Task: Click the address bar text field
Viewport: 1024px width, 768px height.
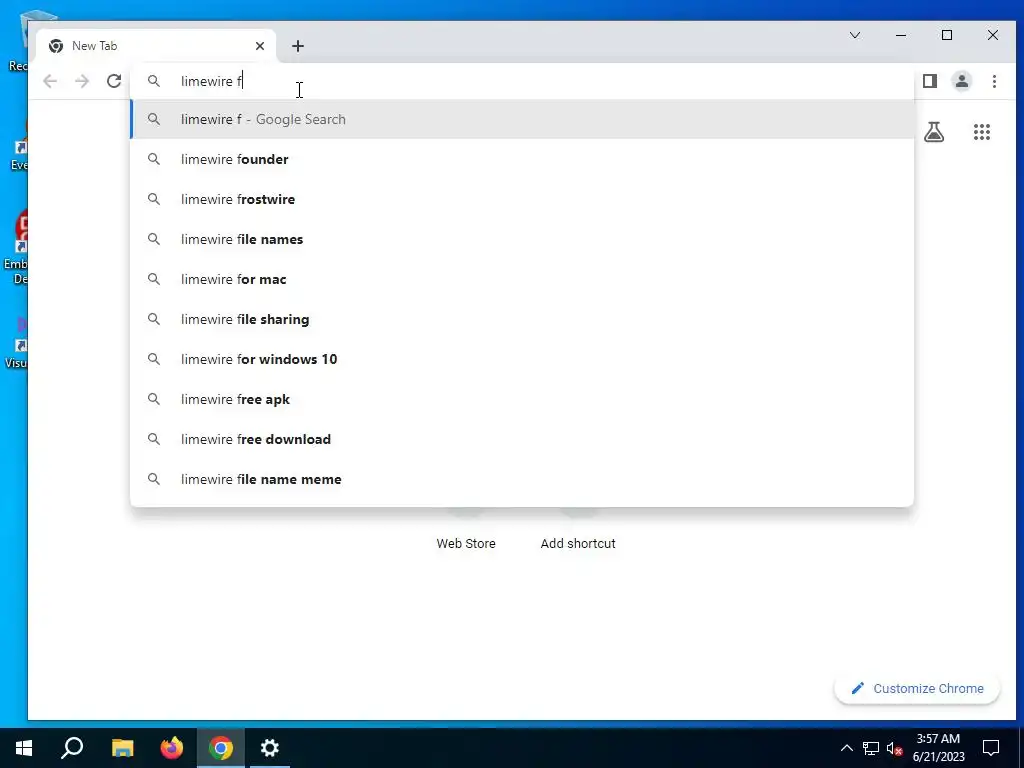Action: [522, 81]
